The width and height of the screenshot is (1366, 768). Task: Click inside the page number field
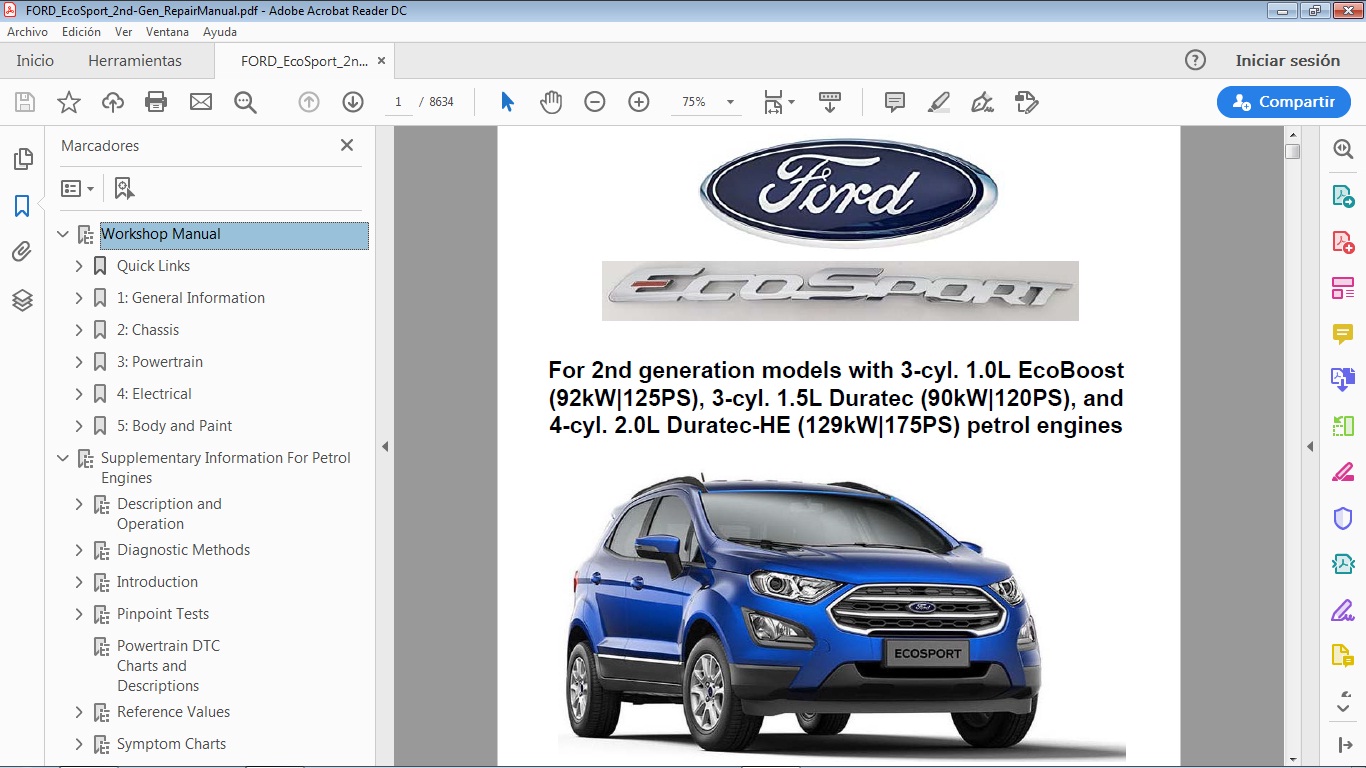point(397,101)
